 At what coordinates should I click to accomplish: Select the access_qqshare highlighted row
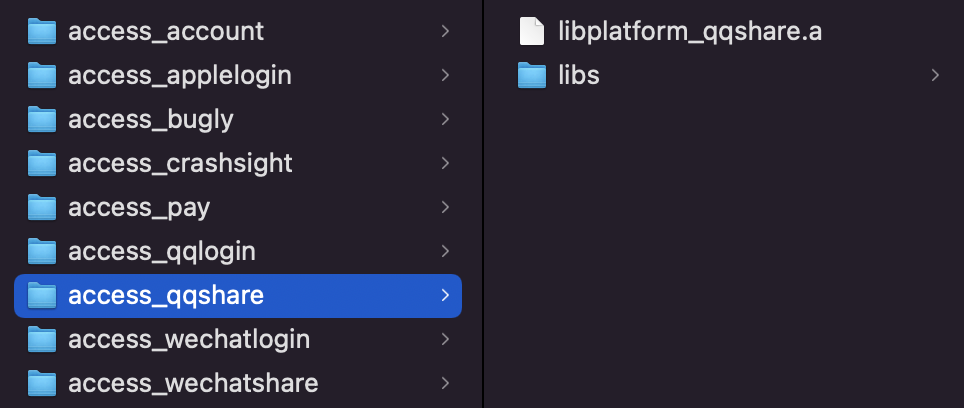[x=238, y=296]
